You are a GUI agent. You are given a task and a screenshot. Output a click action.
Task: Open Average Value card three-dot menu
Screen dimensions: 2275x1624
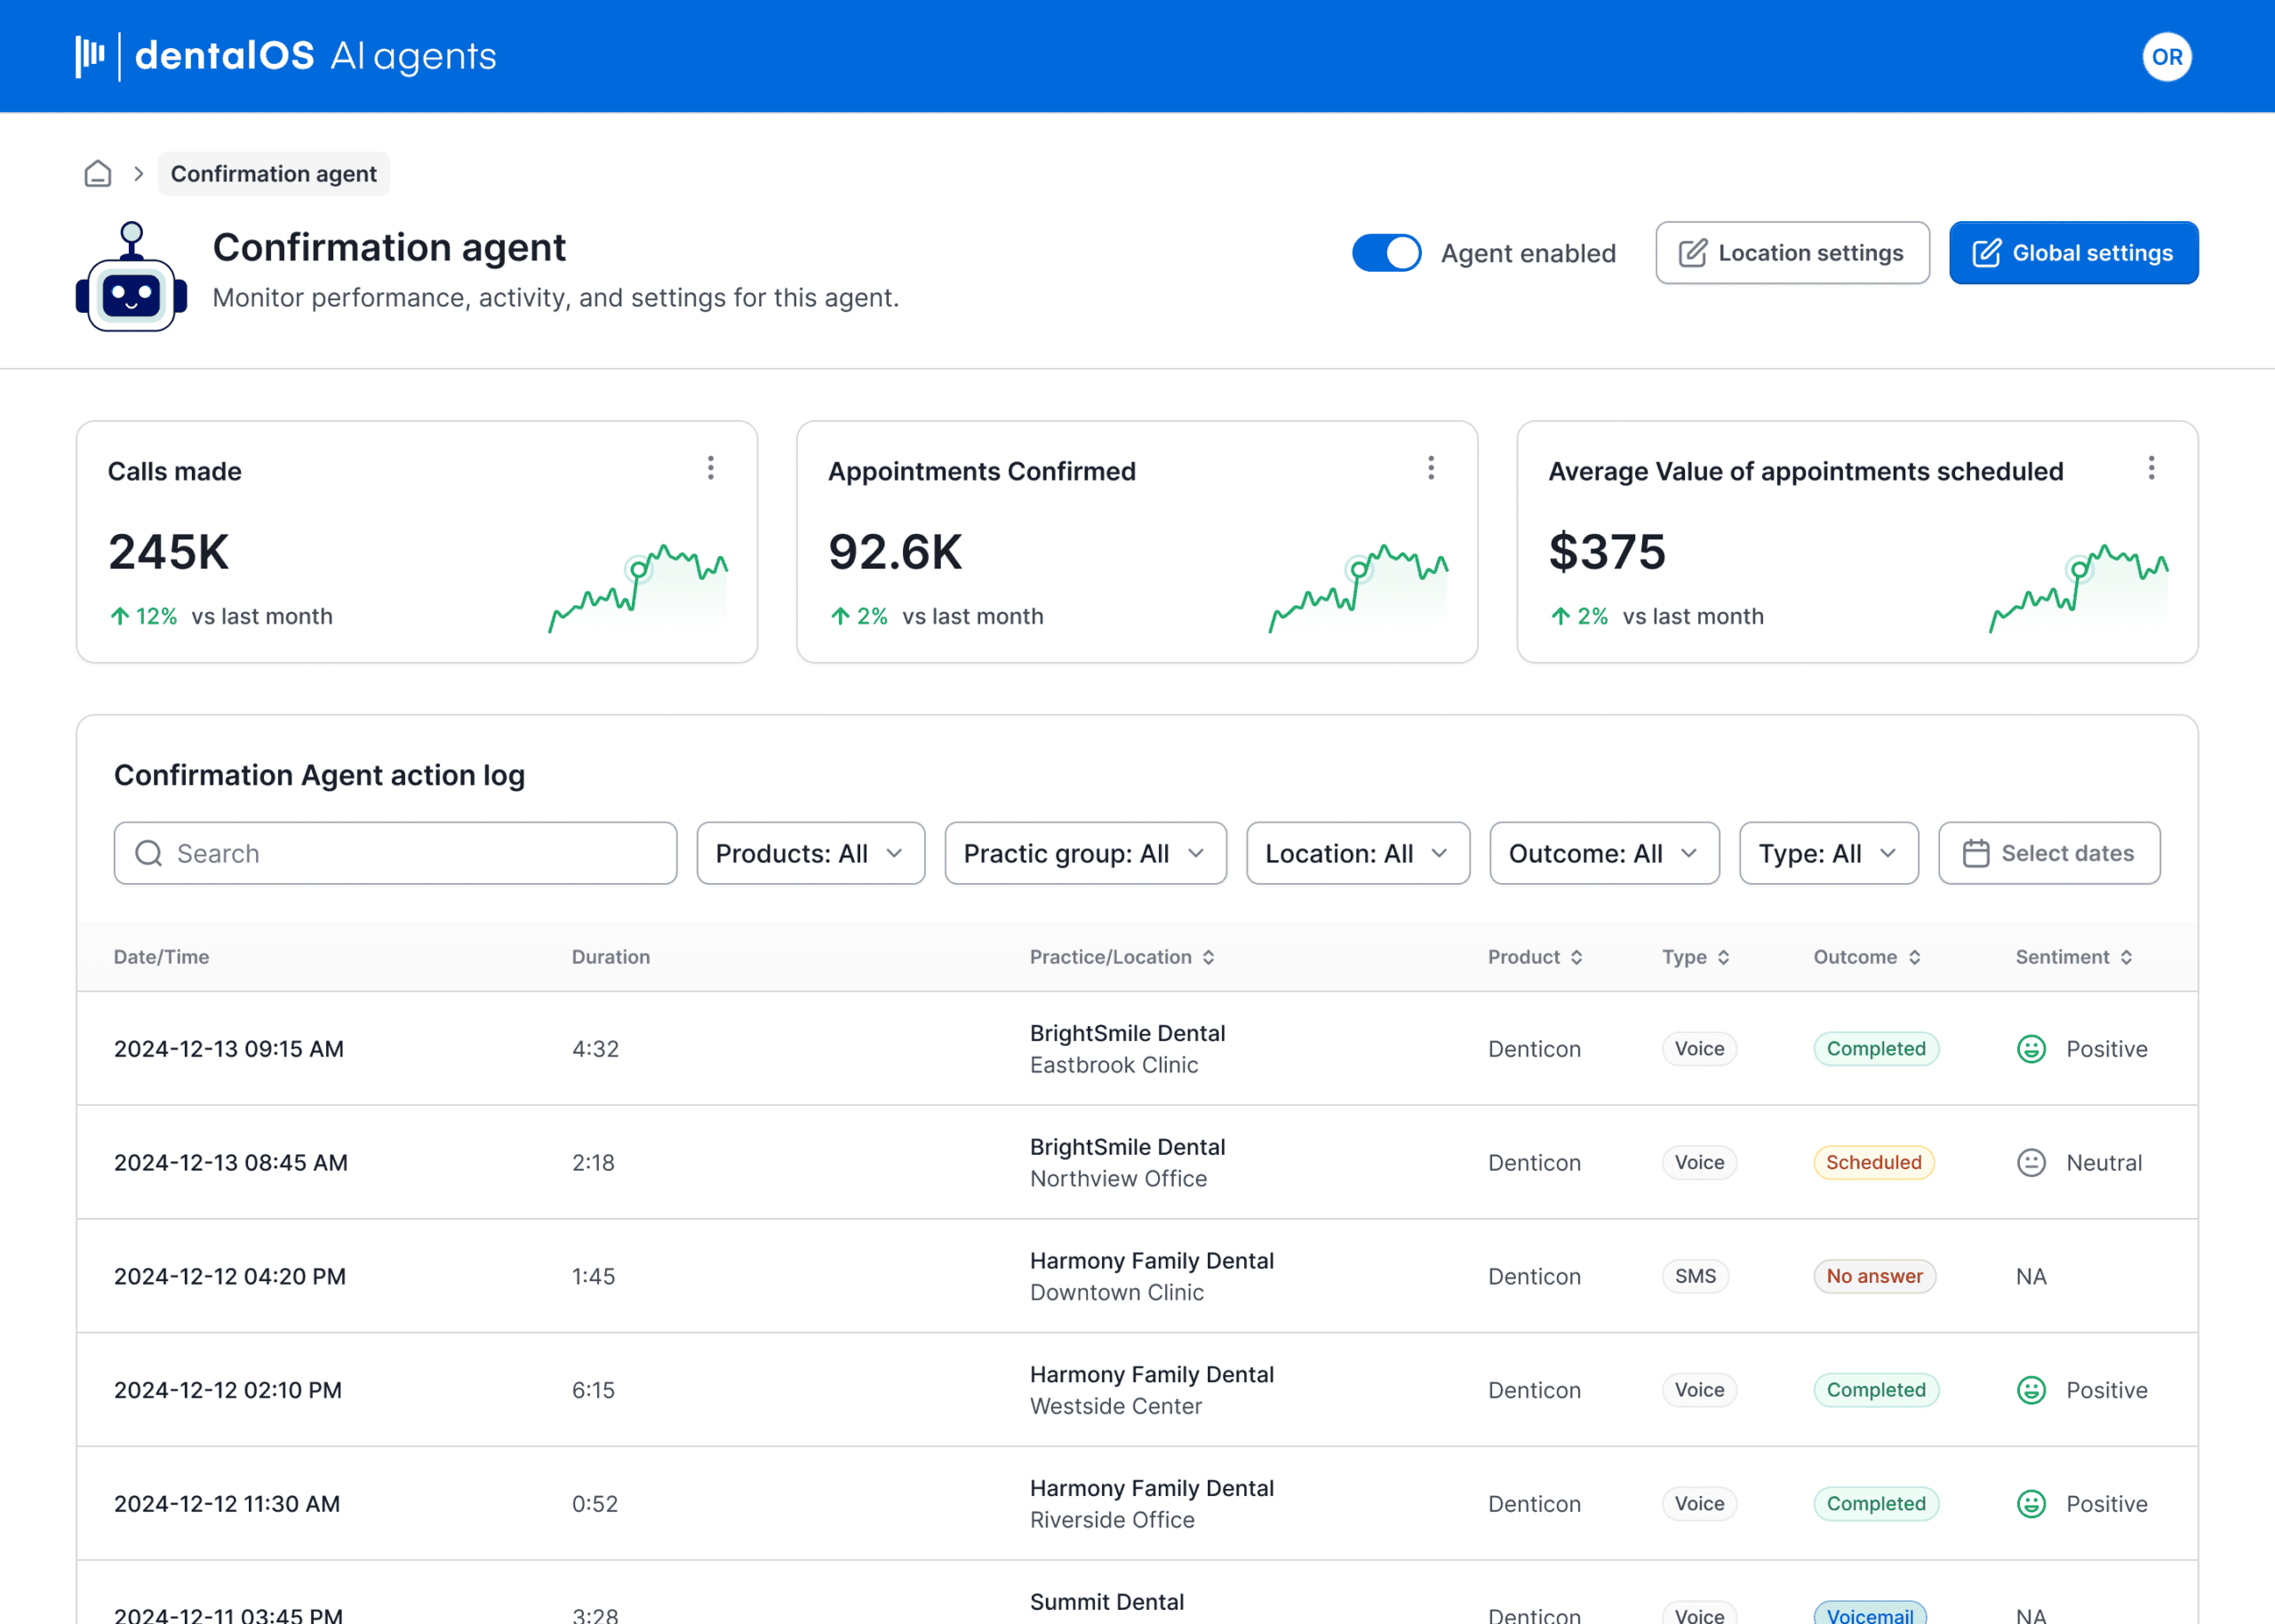[2151, 468]
